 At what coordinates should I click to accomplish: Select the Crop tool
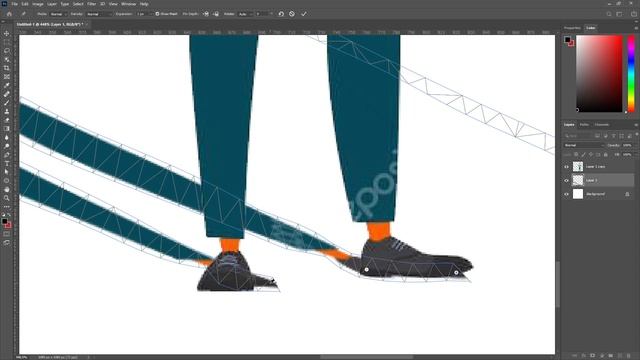[7, 68]
